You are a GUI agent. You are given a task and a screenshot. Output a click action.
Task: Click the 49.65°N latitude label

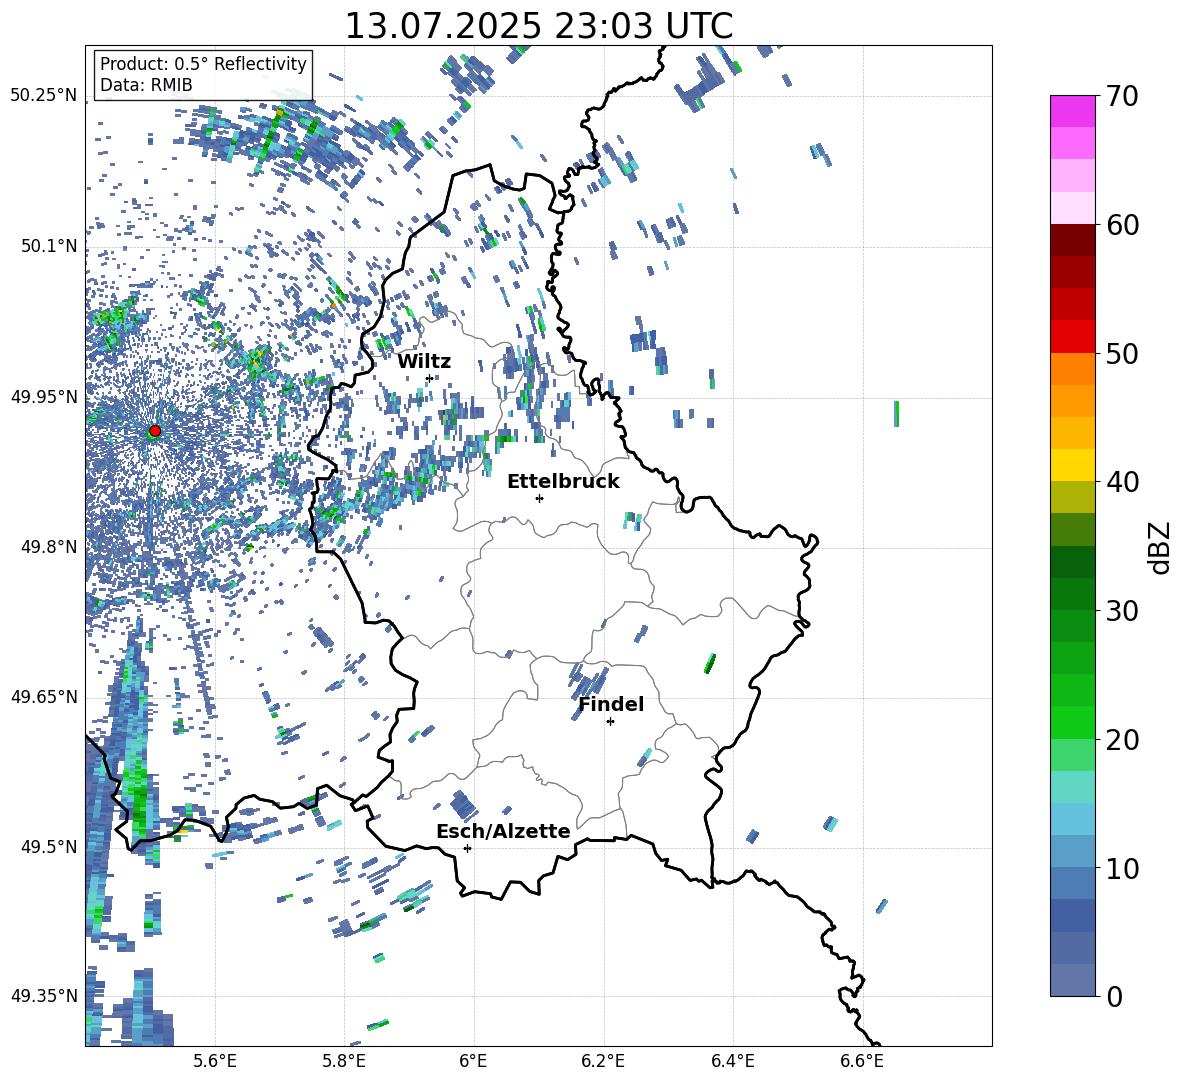tap(44, 697)
